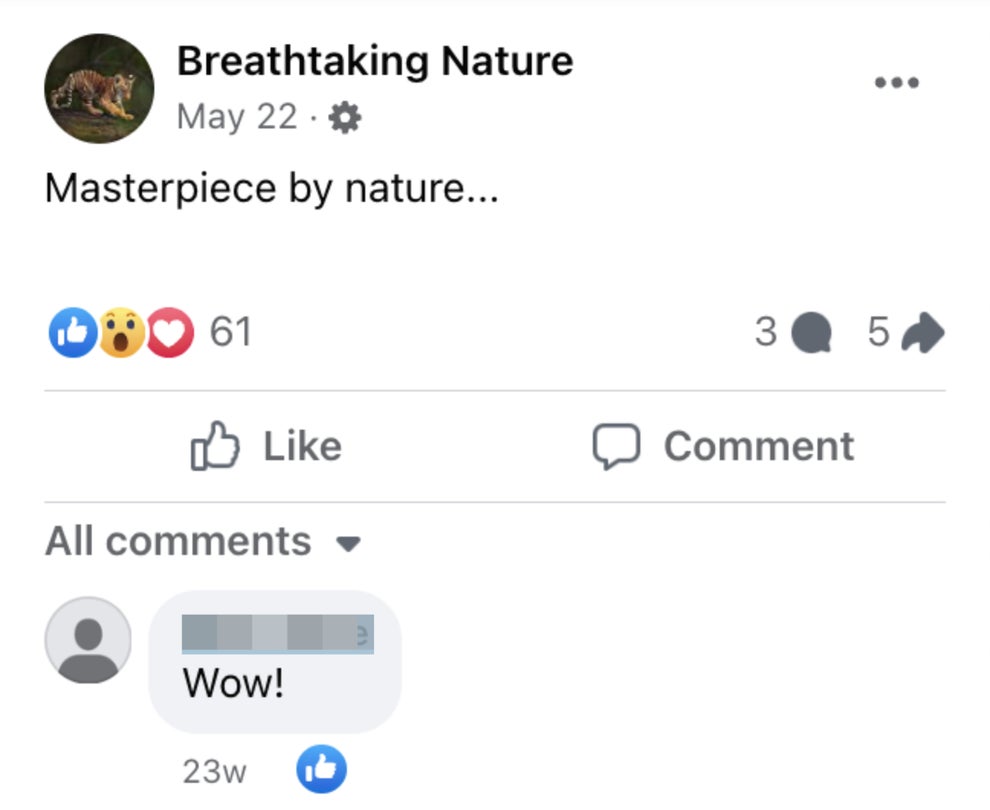Viewport: 990px width, 810px height.
Task: Open the All comments sorting dropdown
Action: (x=348, y=542)
